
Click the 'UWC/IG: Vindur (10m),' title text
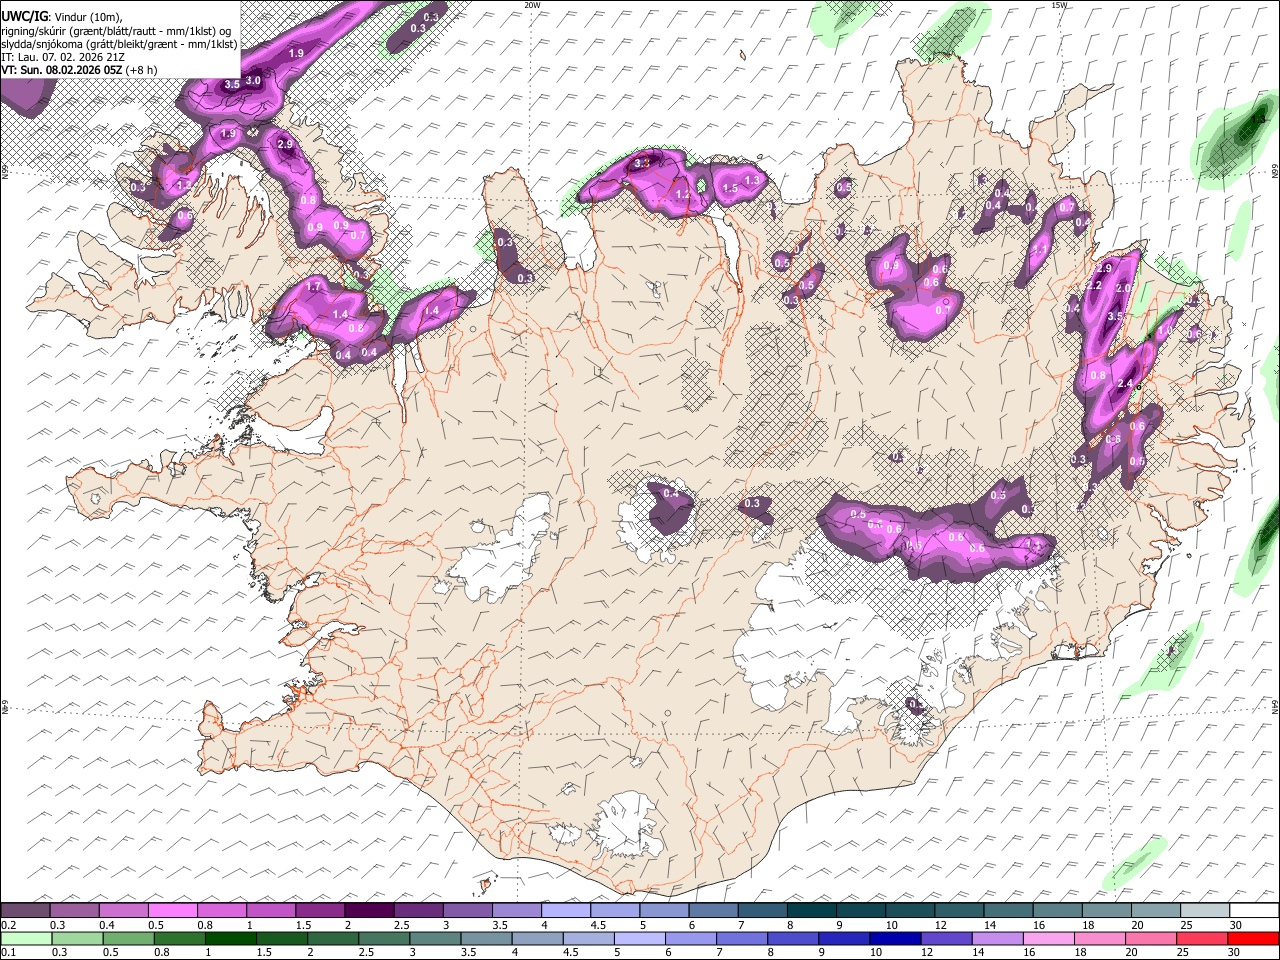pos(62,17)
